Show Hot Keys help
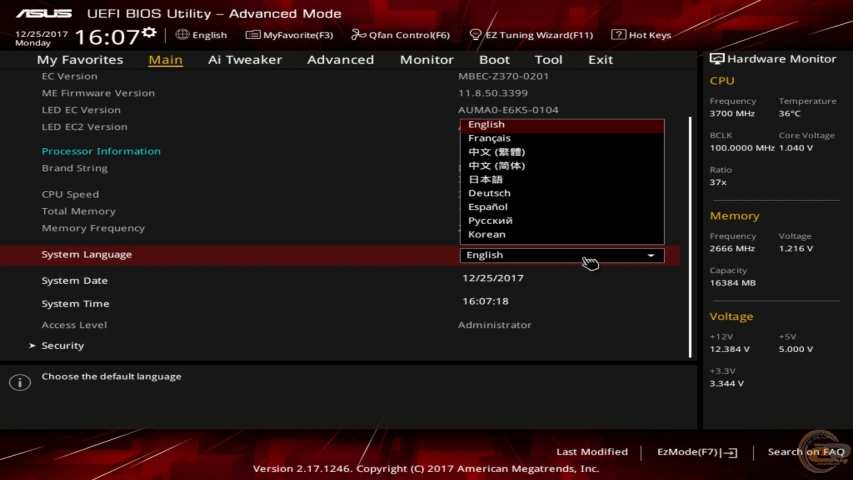This screenshot has height=480, width=853. [641, 35]
